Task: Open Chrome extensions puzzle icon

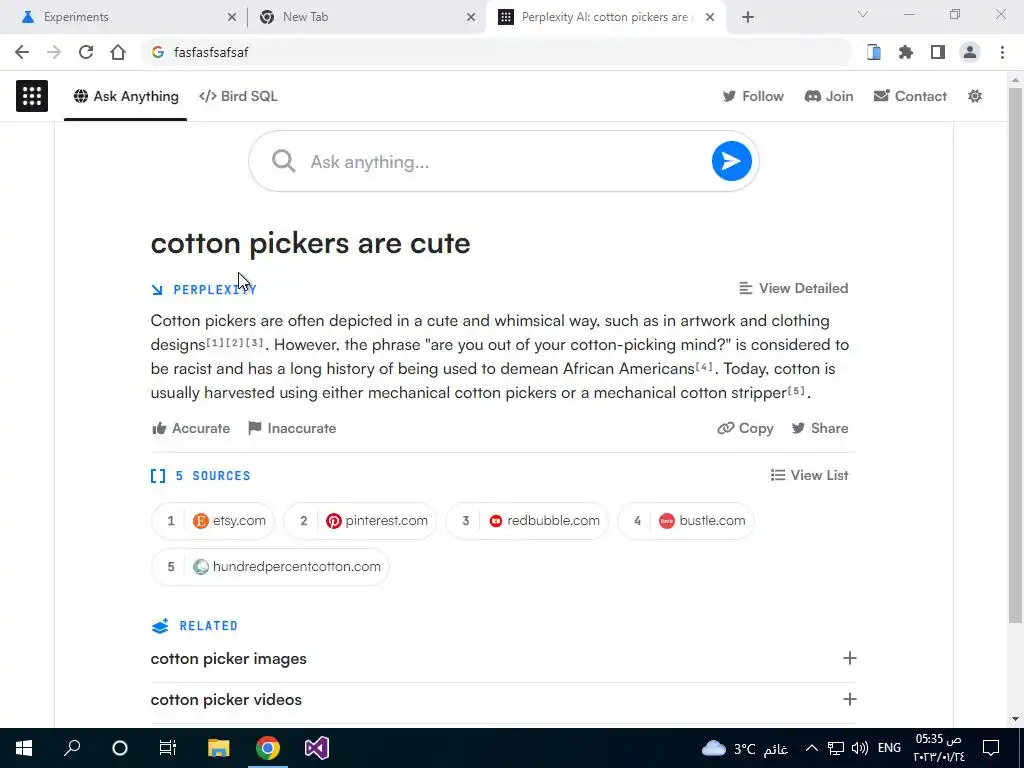Action: pyautogui.click(x=906, y=52)
